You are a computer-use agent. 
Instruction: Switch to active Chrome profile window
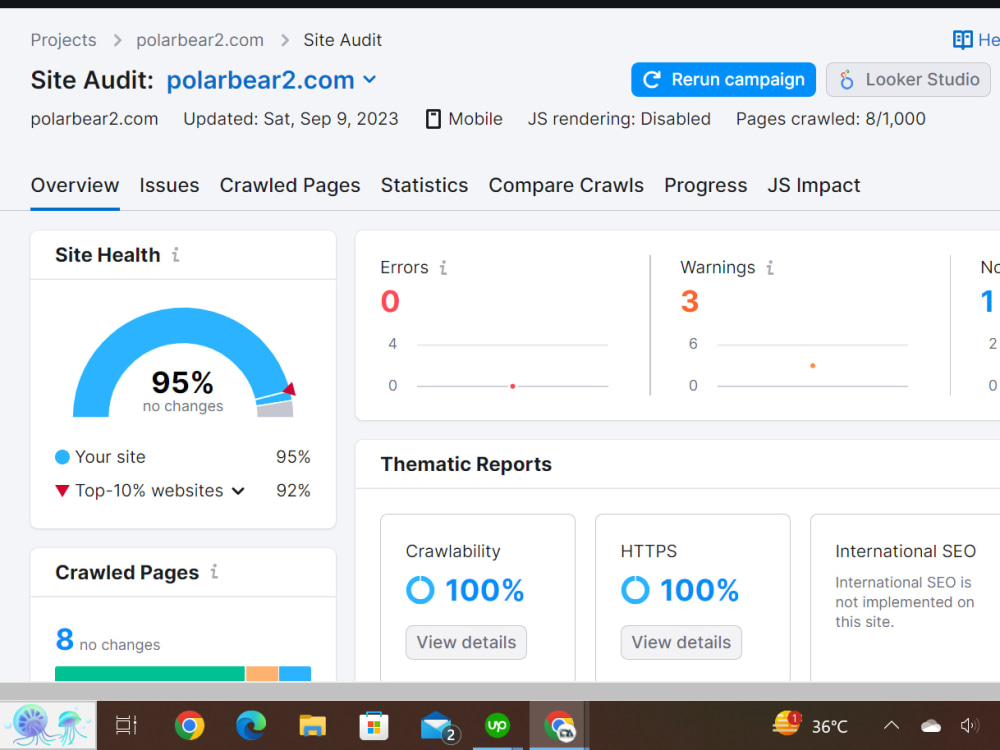click(559, 725)
